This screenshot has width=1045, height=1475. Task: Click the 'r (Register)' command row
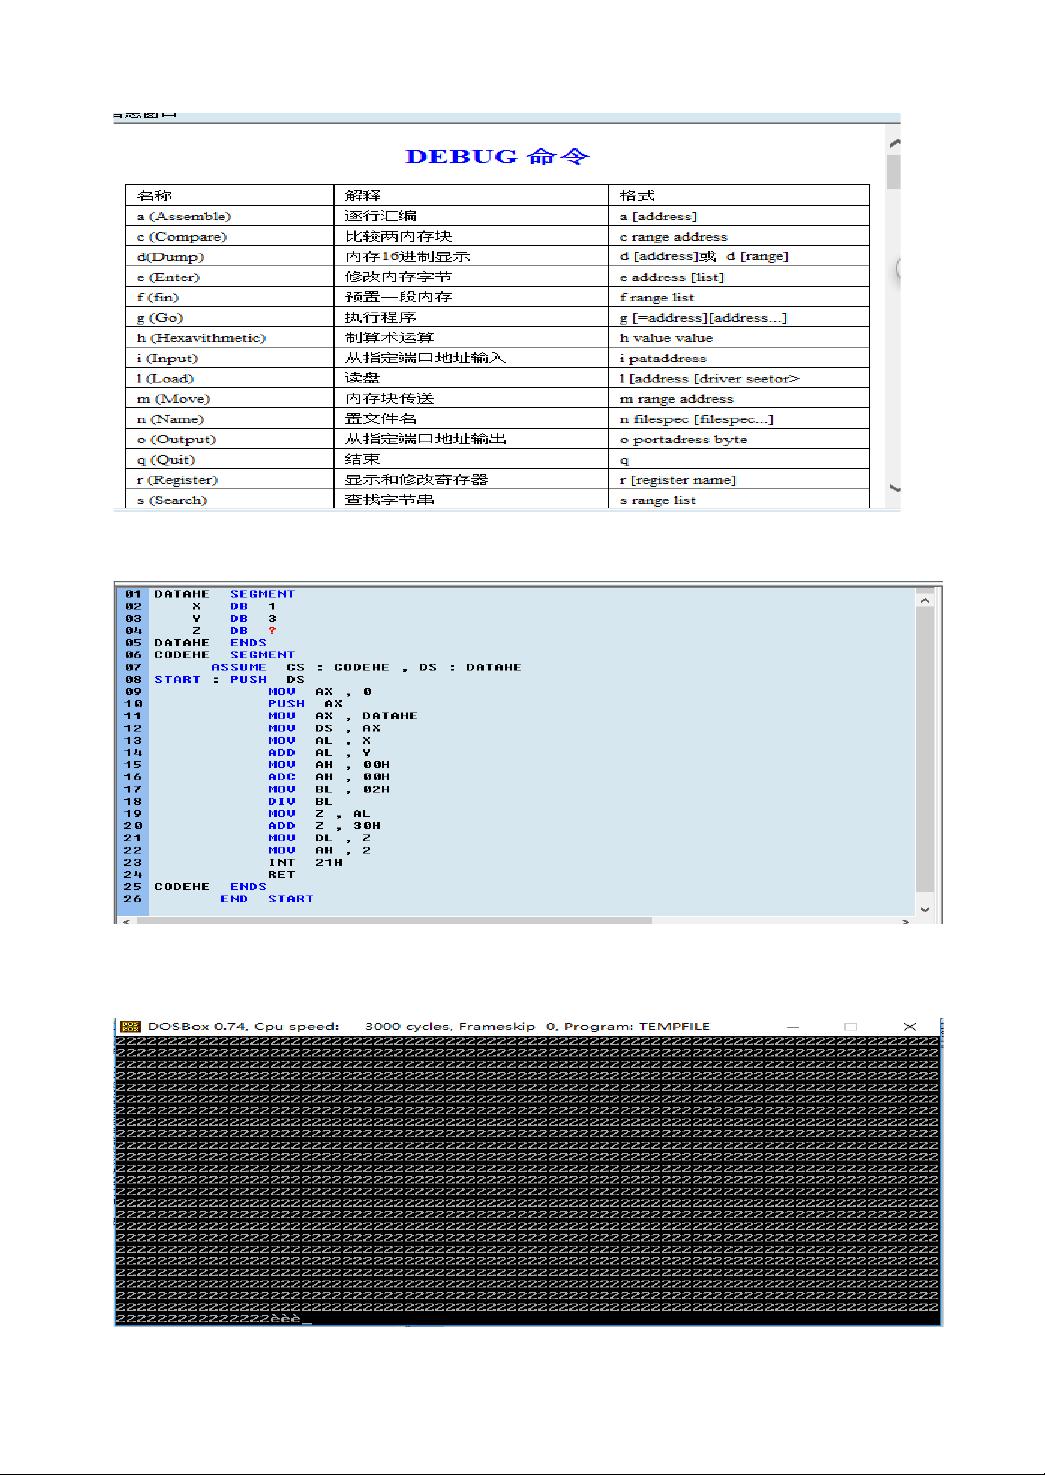coord(177,480)
